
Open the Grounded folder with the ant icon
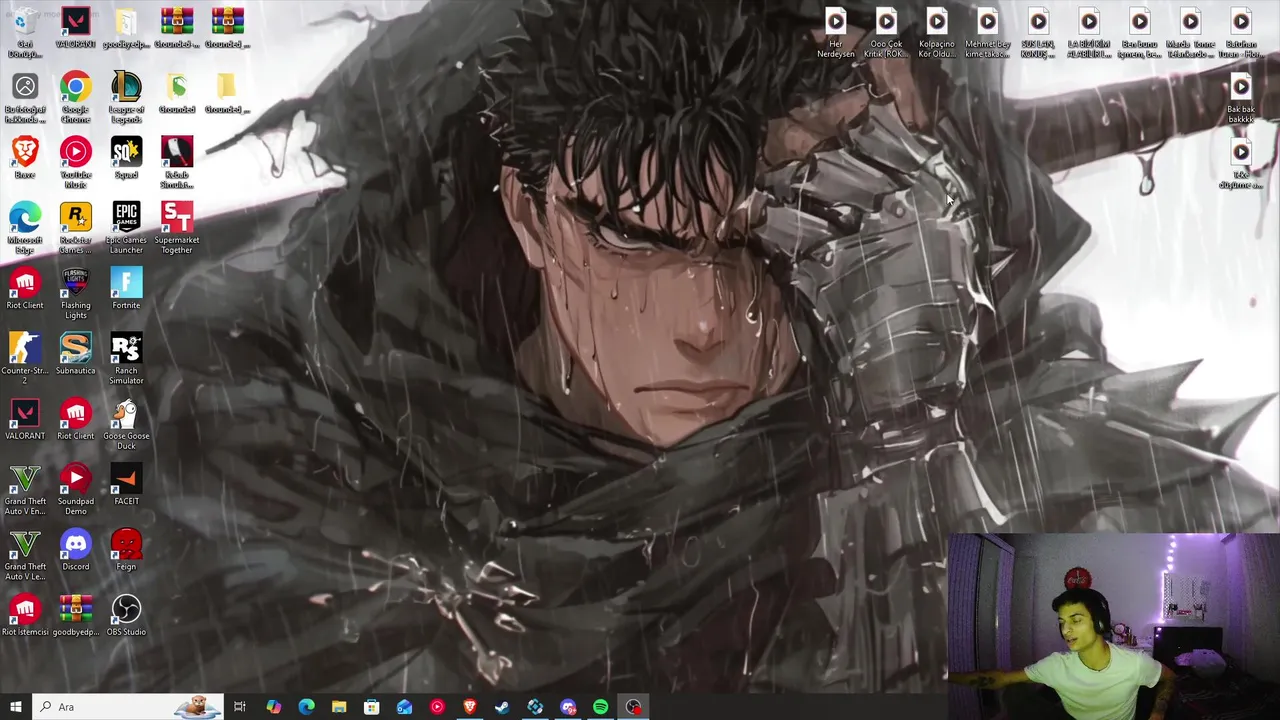177,93
